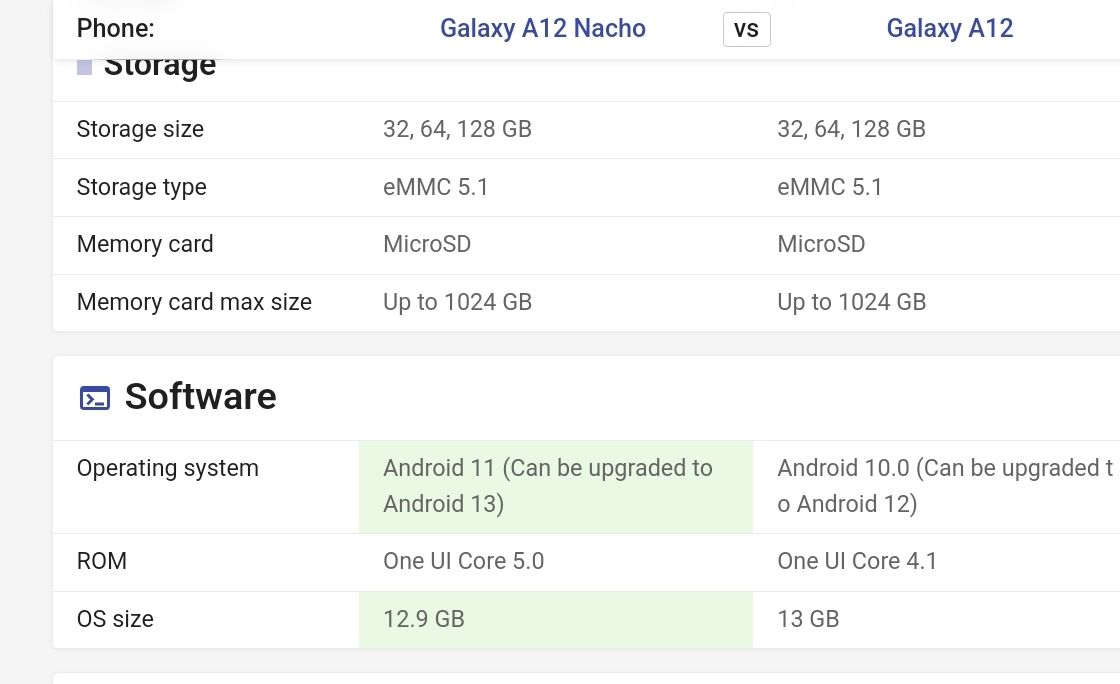Select the Storage section heading text
The width and height of the screenshot is (1120, 684).
point(160,68)
